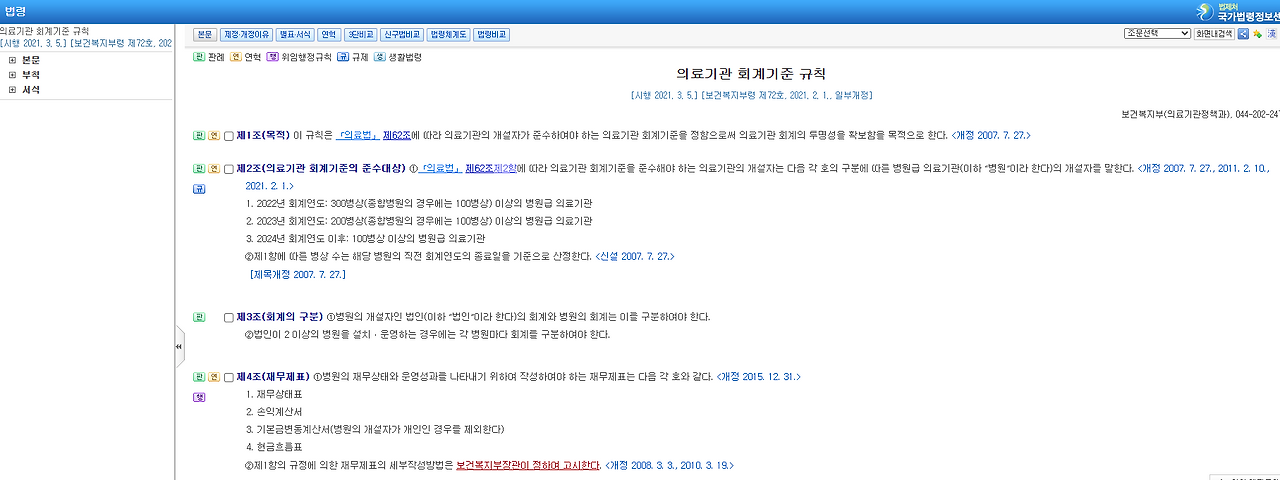Screen dimensions: 1280x480
Task: Check the 제1조(목적) checkbox
Action: coord(229,135)
